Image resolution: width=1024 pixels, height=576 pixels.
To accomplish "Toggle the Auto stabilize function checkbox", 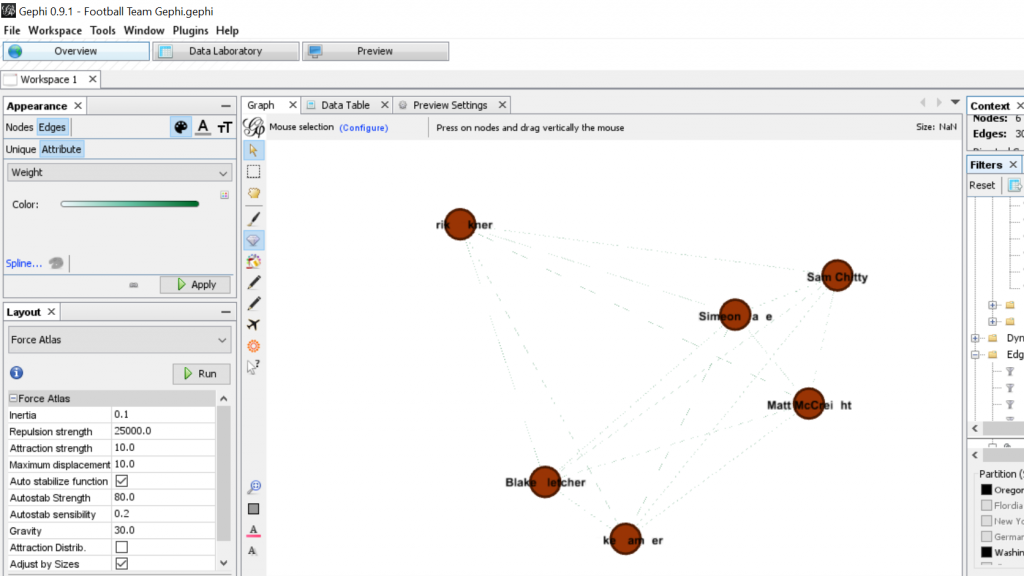I will (x=122, y=481).
